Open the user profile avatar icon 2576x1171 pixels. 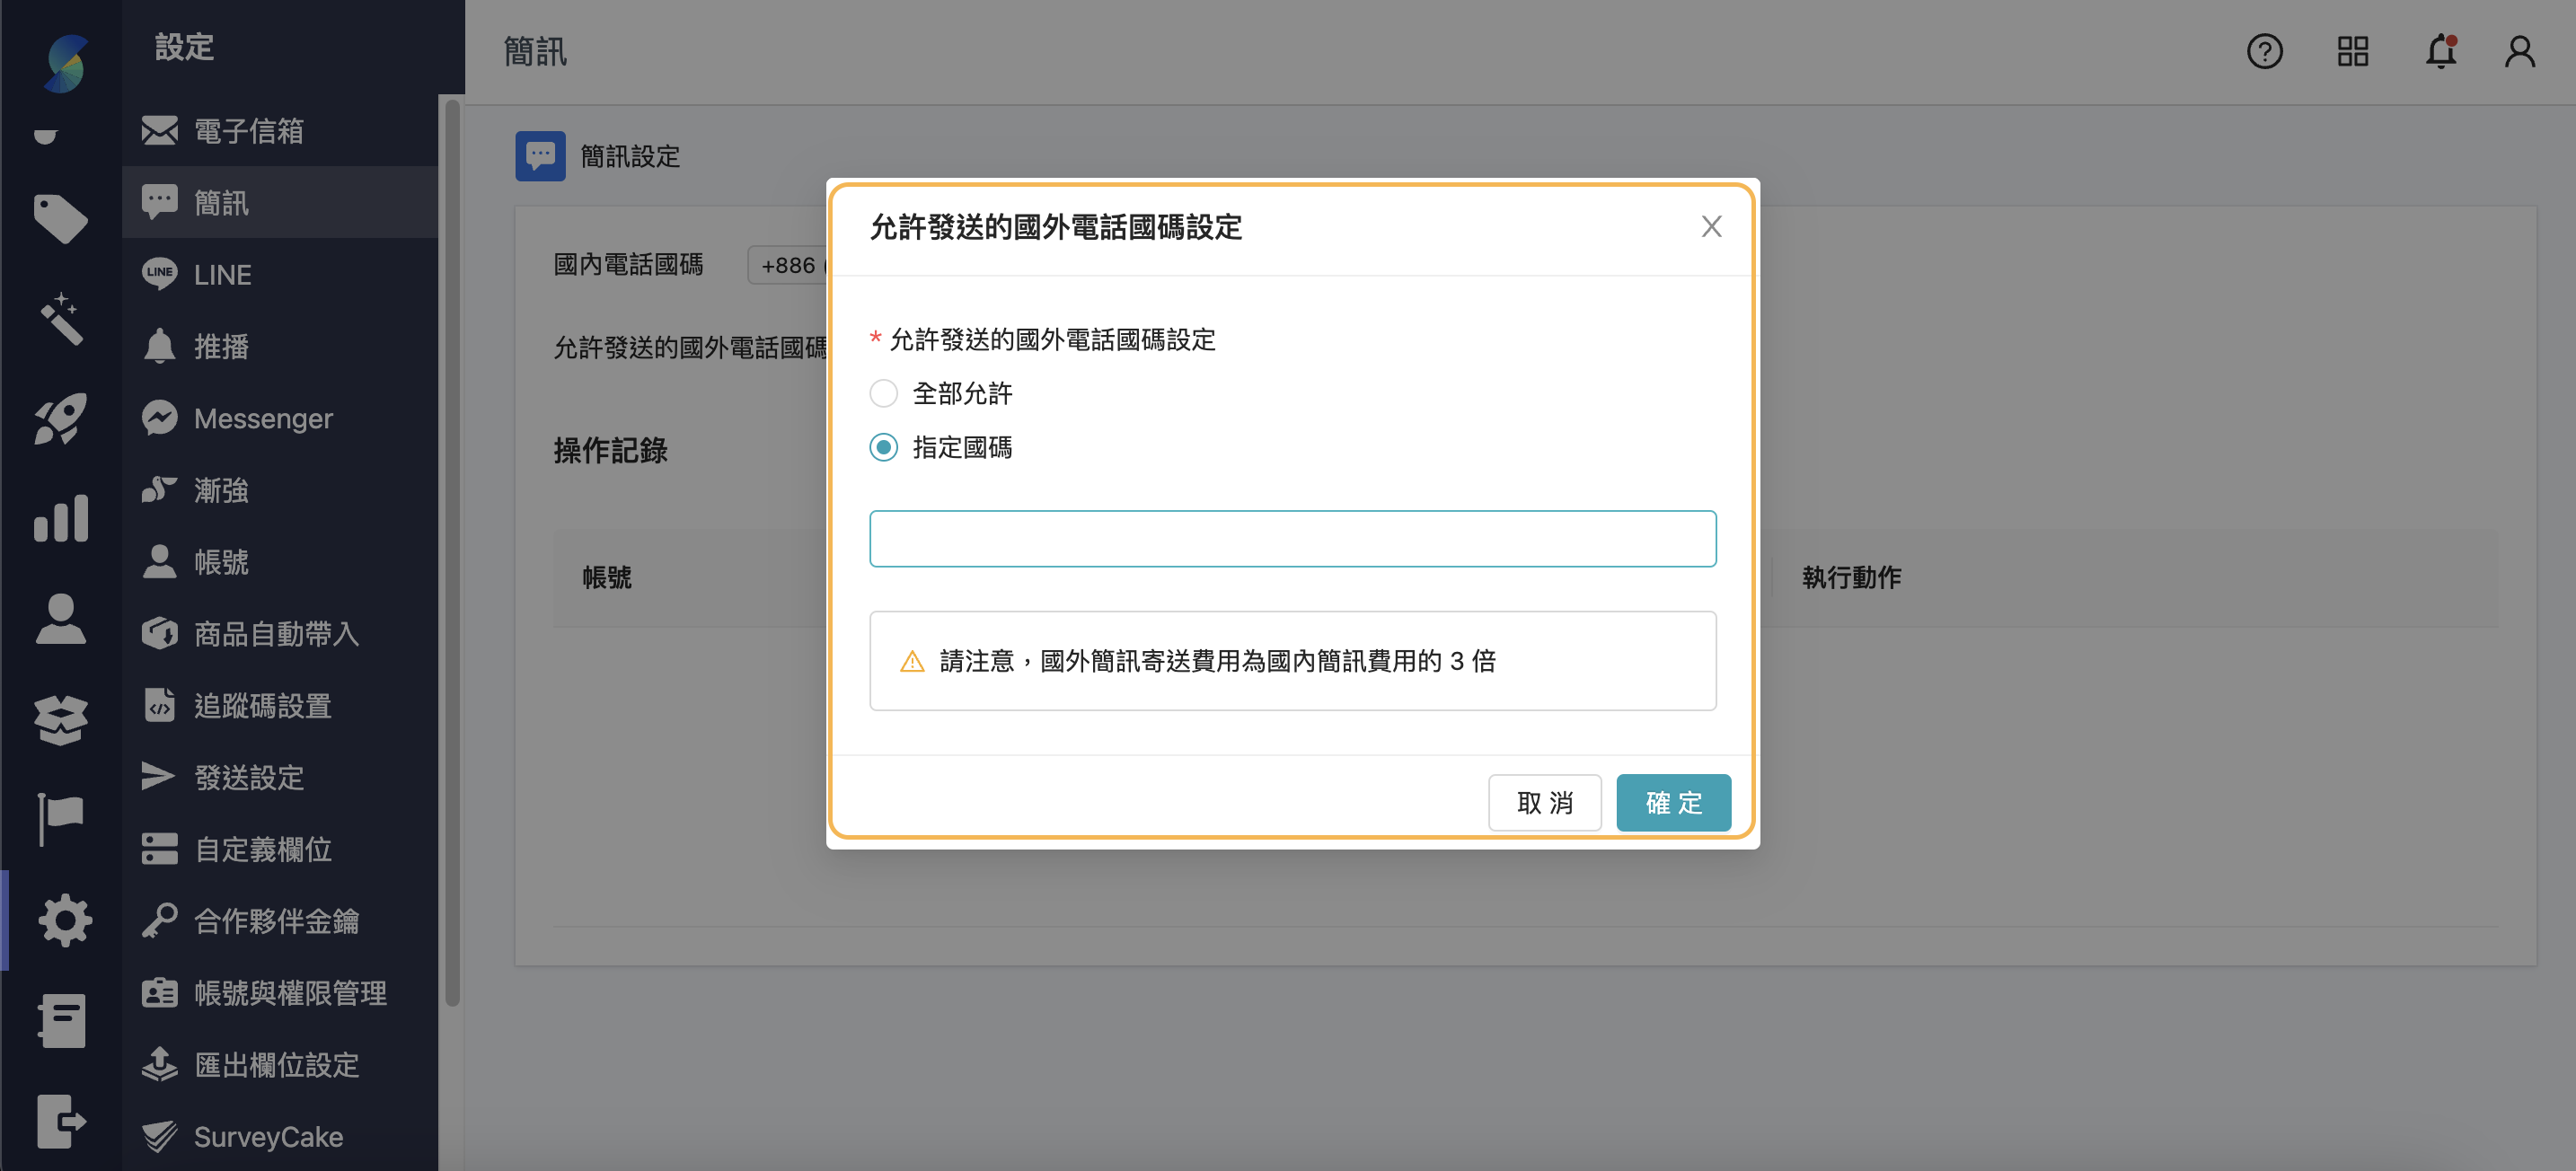(x=2519, y=51)
